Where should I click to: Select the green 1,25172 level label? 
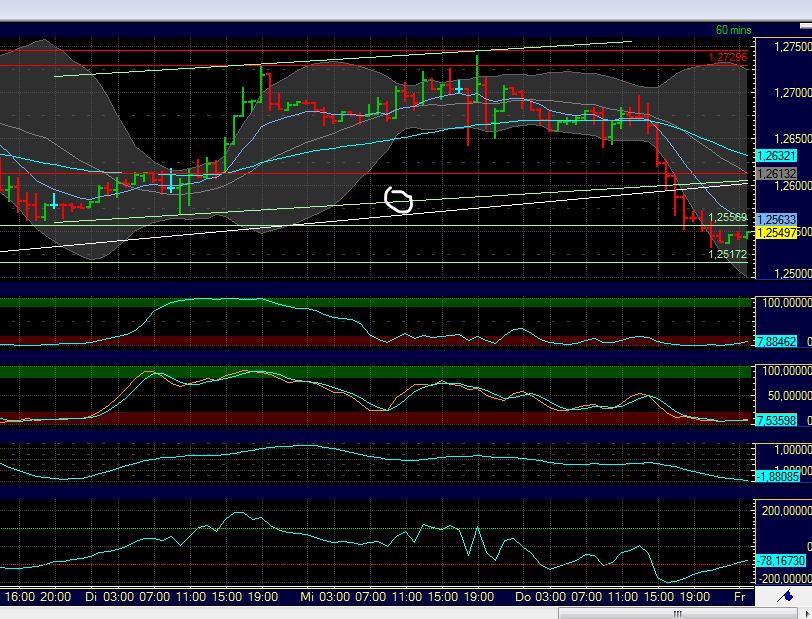[728, 254]
